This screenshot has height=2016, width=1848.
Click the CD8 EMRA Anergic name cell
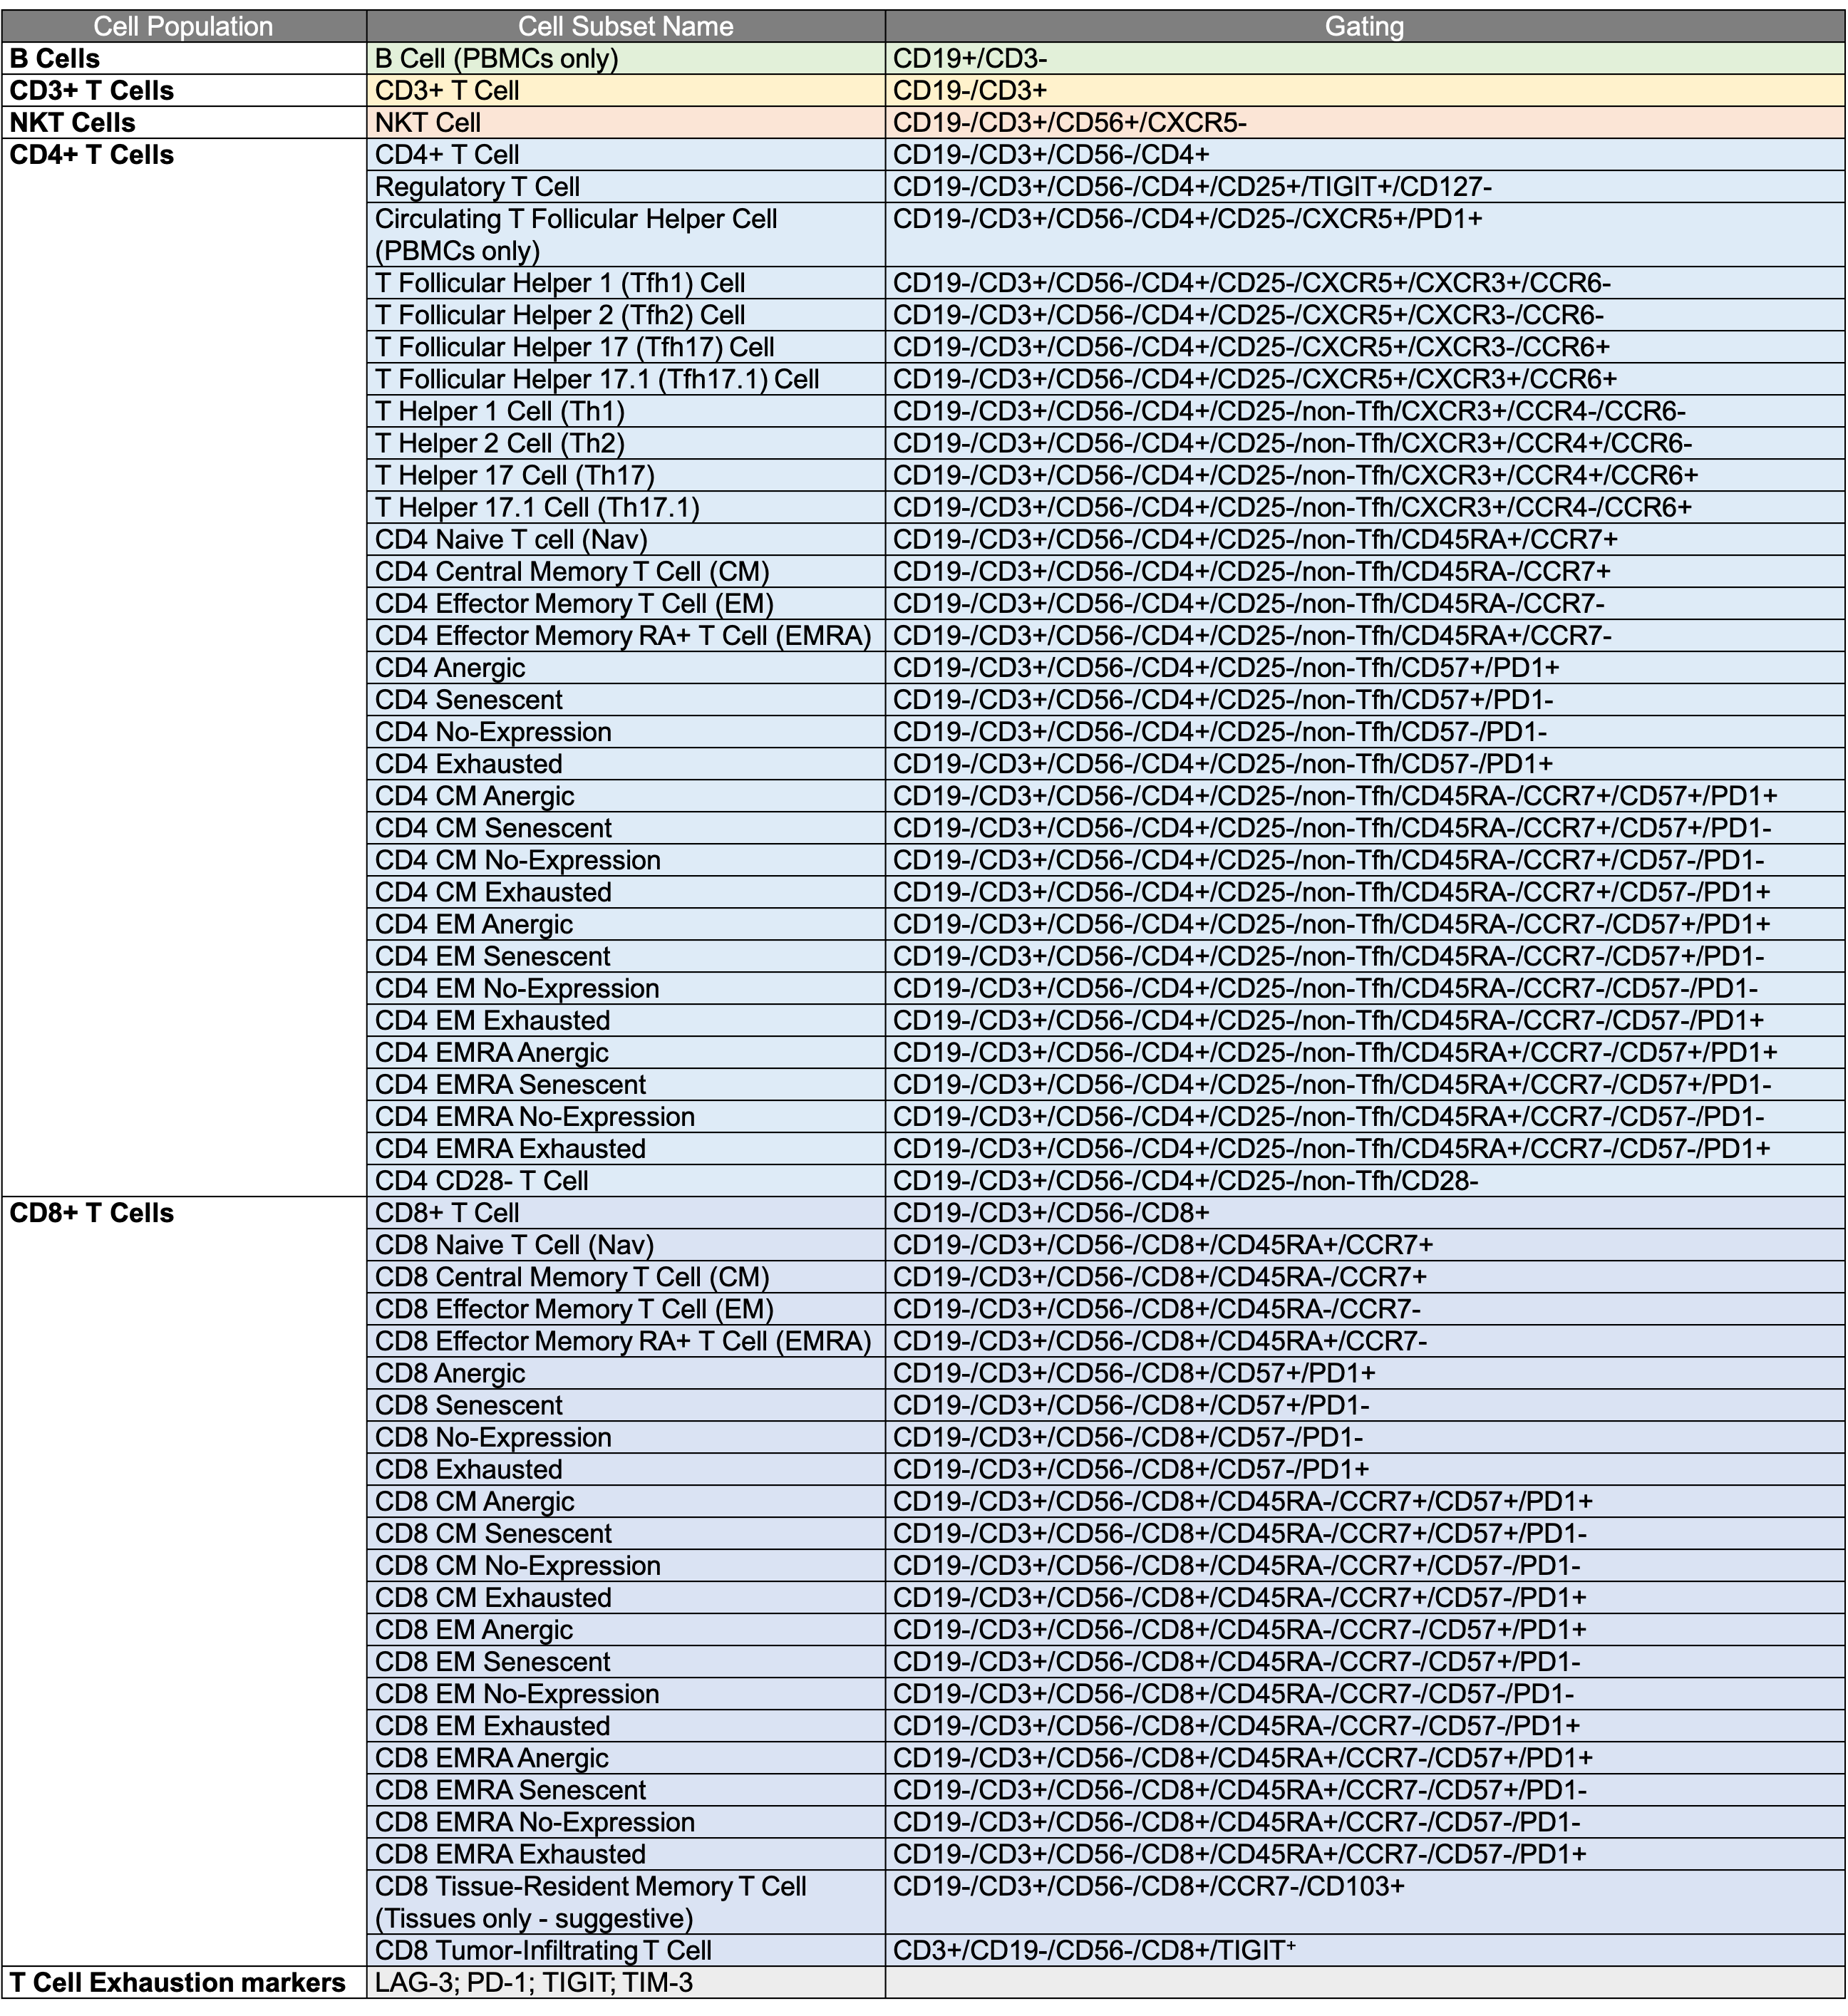491,1758
